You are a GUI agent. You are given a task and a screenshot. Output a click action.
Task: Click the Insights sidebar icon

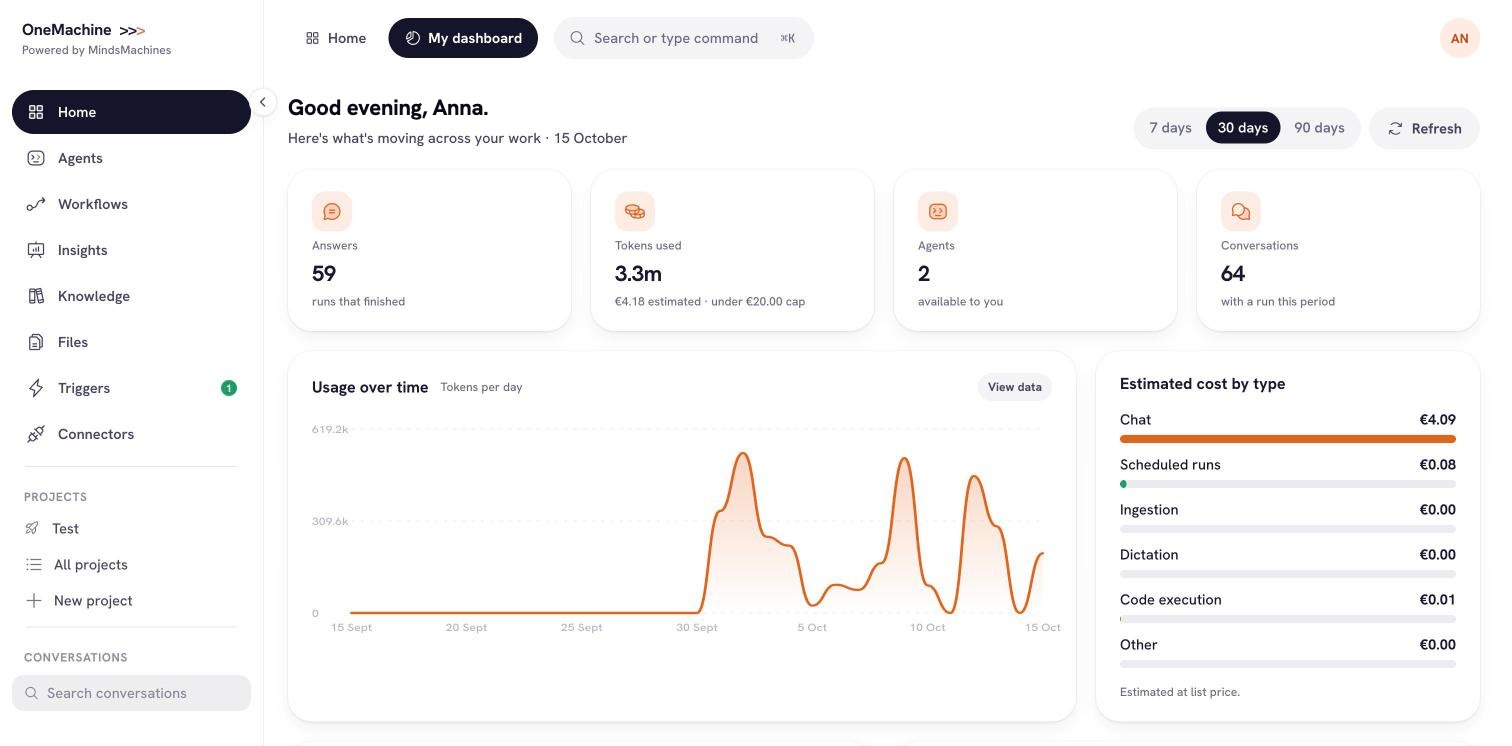coord(36,250)
